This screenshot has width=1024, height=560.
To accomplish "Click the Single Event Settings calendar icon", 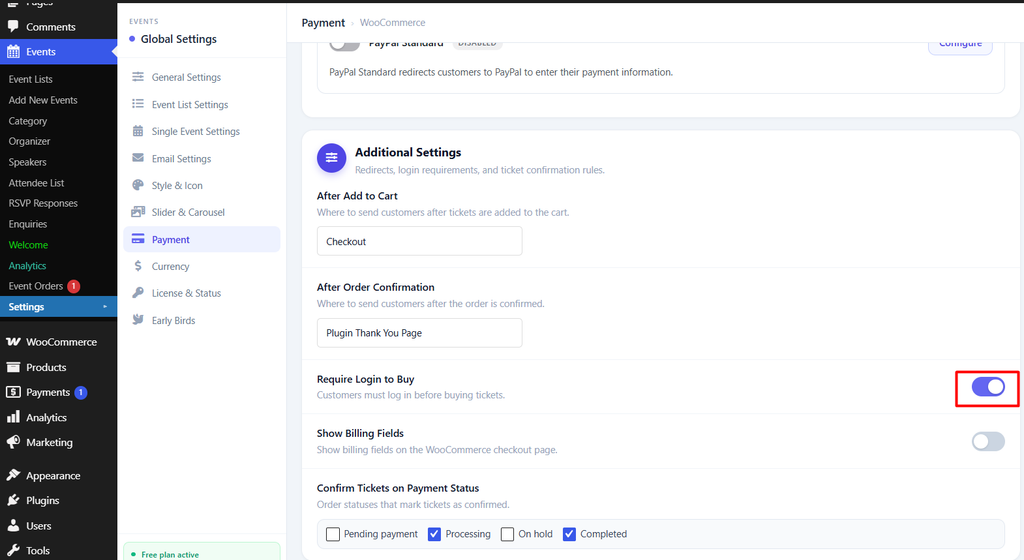I will [x=138, y=131].
